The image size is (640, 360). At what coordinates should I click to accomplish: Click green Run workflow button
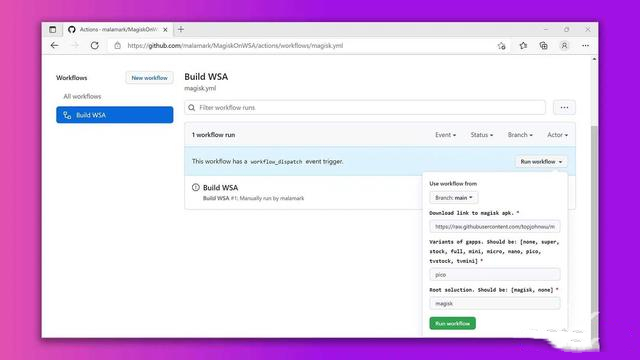452,323
